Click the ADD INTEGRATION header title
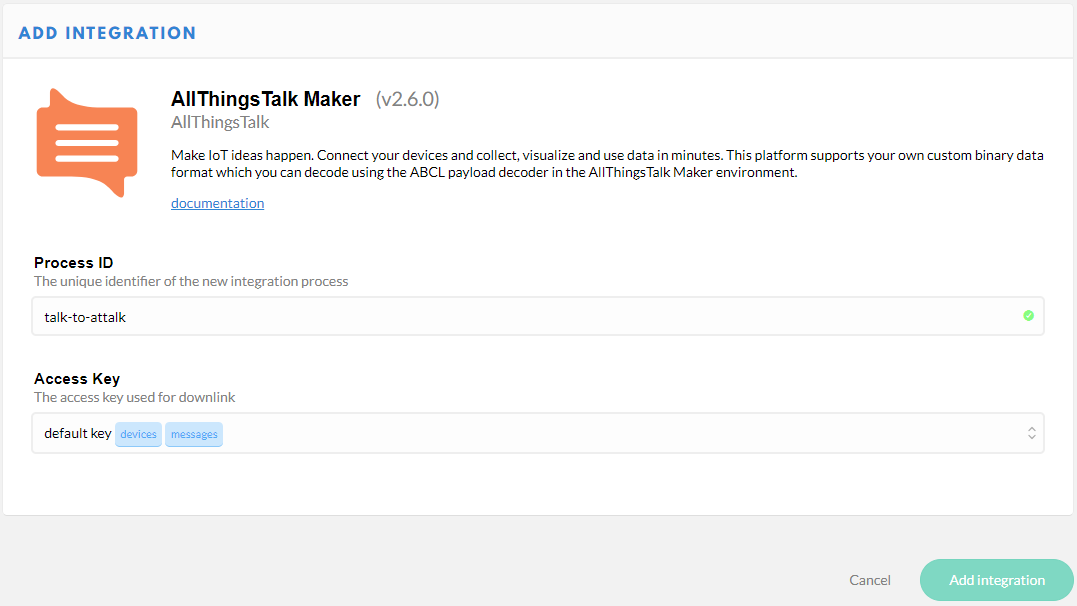 (107, 33)
